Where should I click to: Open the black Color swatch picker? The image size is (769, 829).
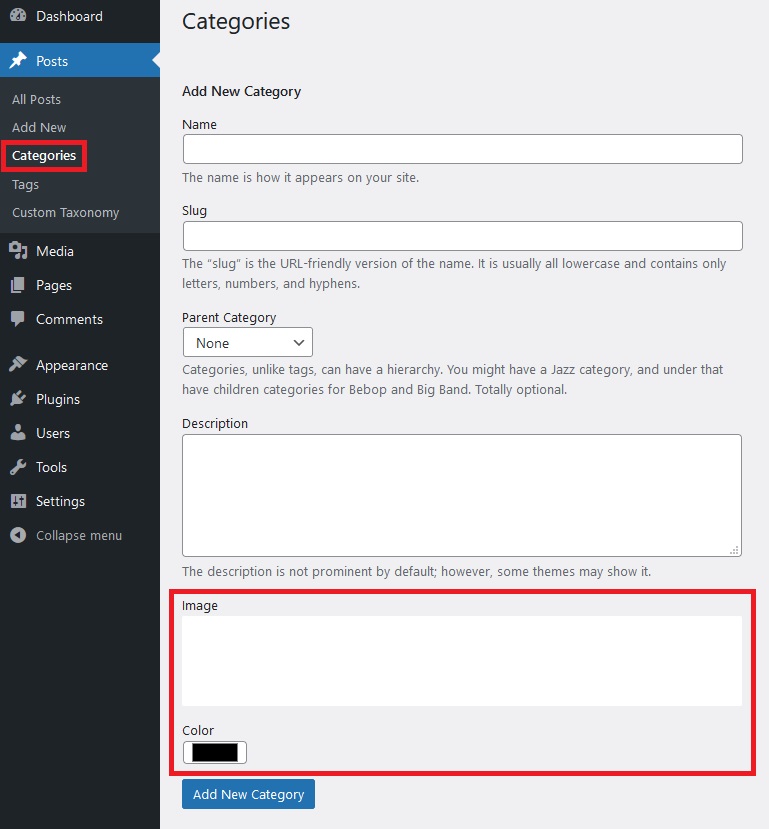point(215,753)
